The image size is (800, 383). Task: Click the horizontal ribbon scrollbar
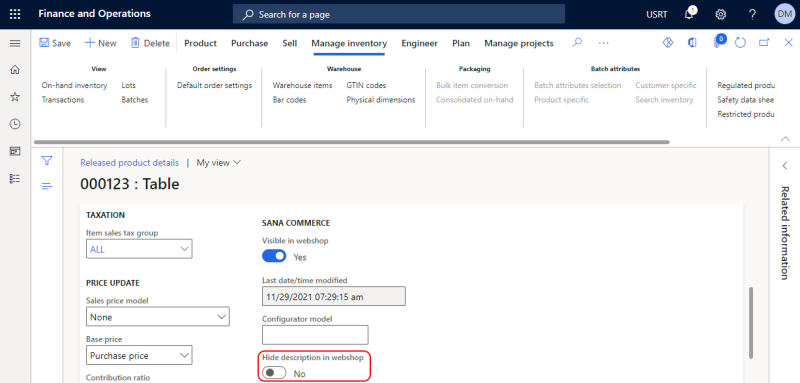(x=352, y=142)
